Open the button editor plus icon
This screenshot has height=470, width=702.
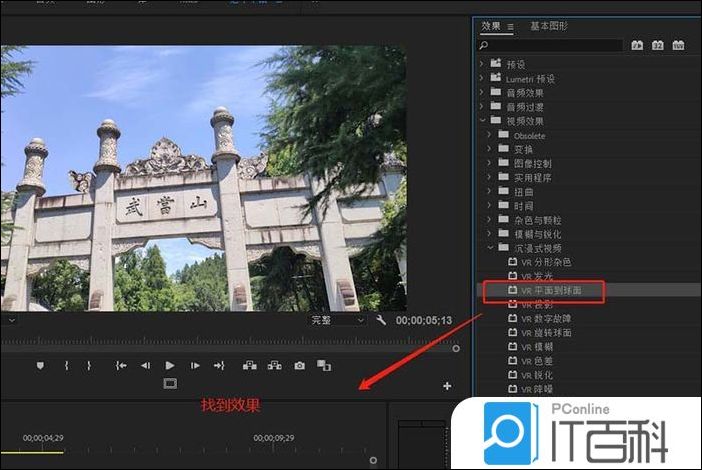coord(447,386)
